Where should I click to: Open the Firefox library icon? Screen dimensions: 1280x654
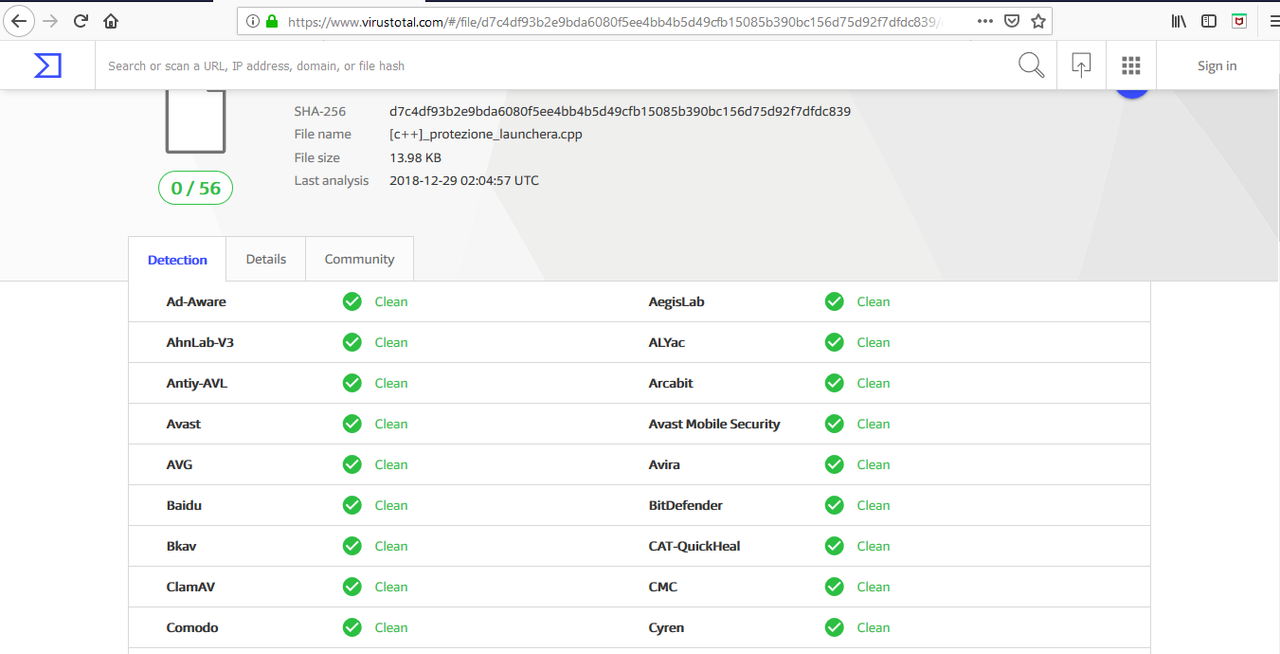click(x=1179, y=21)
